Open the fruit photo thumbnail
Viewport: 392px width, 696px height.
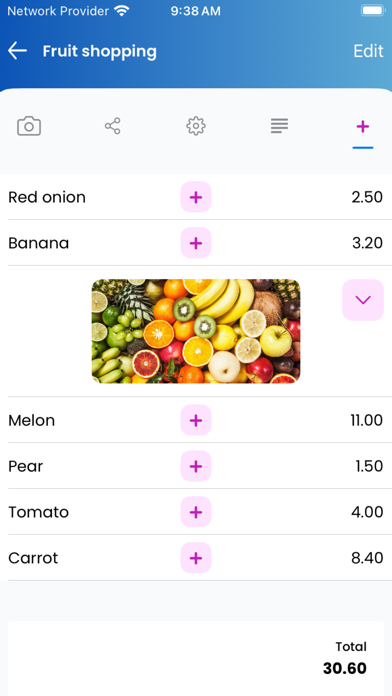click(196, 331)
